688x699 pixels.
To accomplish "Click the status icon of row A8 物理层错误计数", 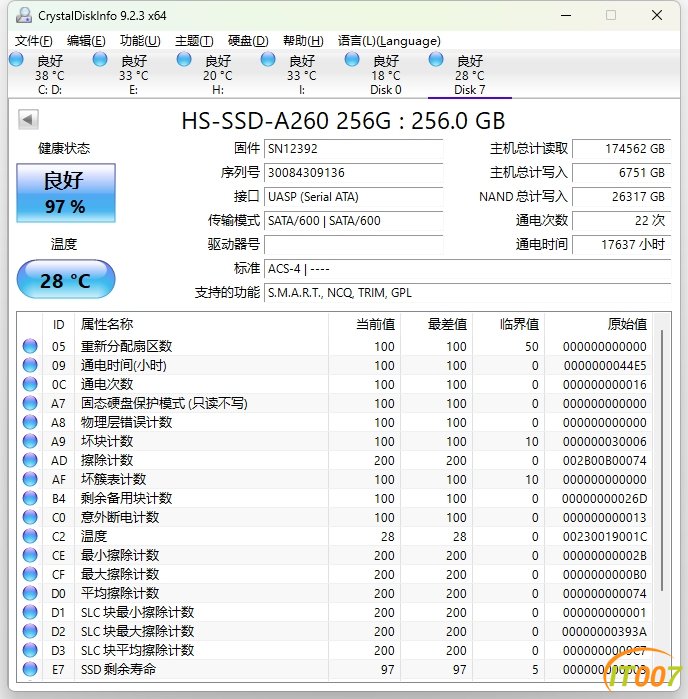I will tap(30, 422).
